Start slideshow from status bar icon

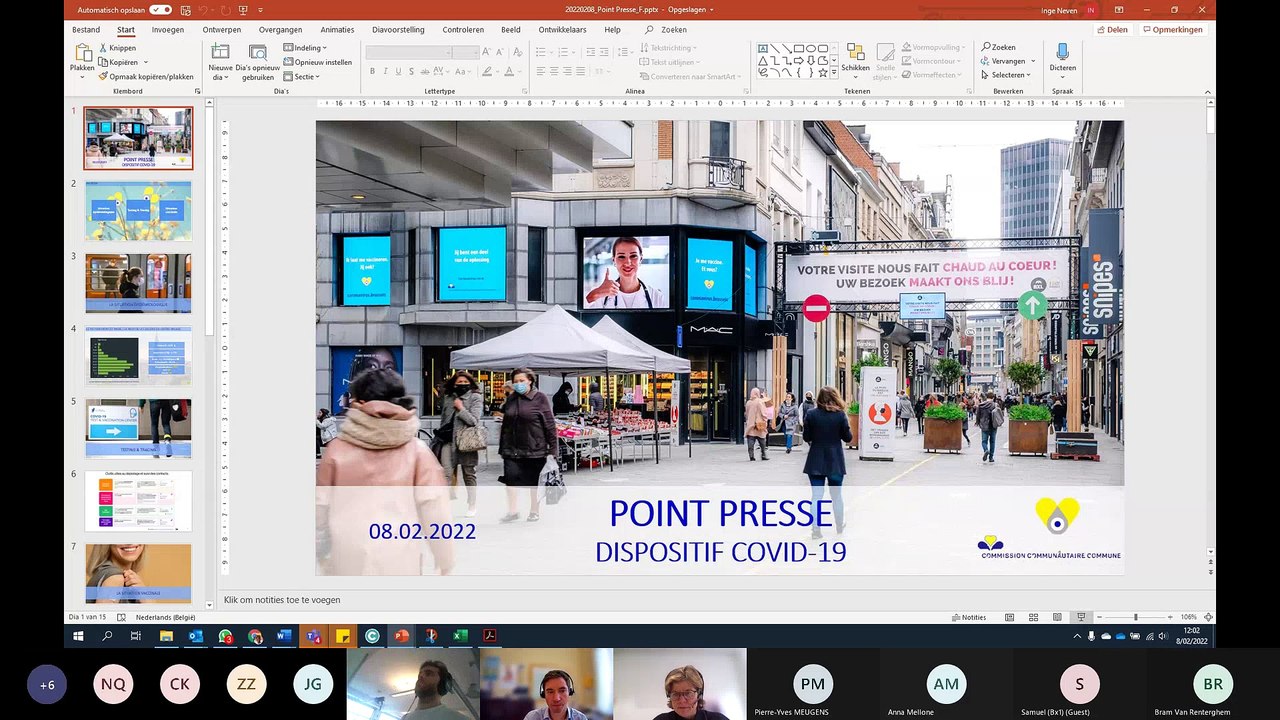point(1081,617)
